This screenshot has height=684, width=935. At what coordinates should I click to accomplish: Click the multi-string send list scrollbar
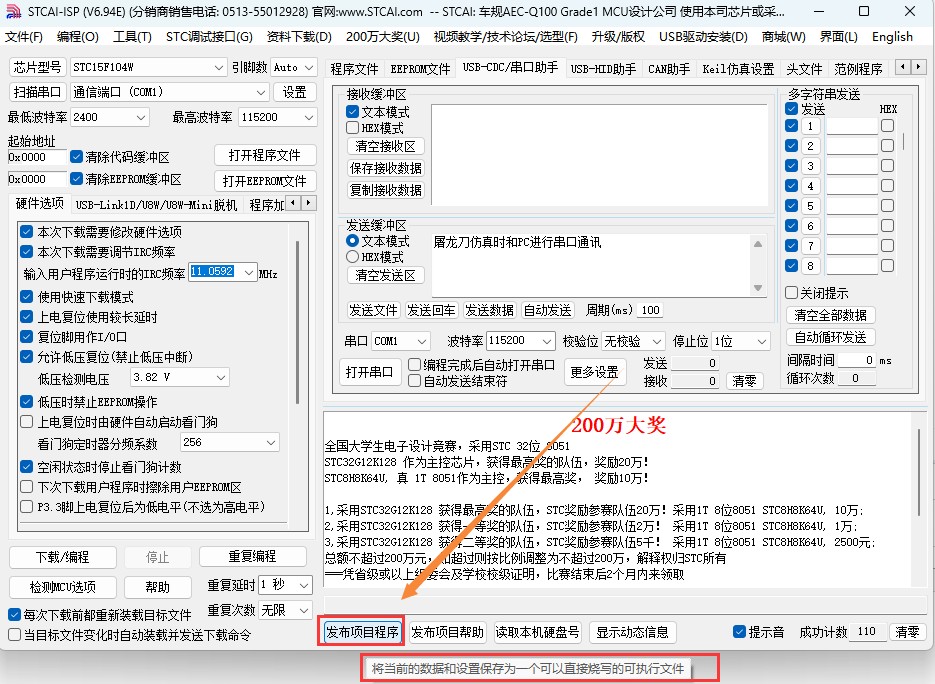click(904, 141)
